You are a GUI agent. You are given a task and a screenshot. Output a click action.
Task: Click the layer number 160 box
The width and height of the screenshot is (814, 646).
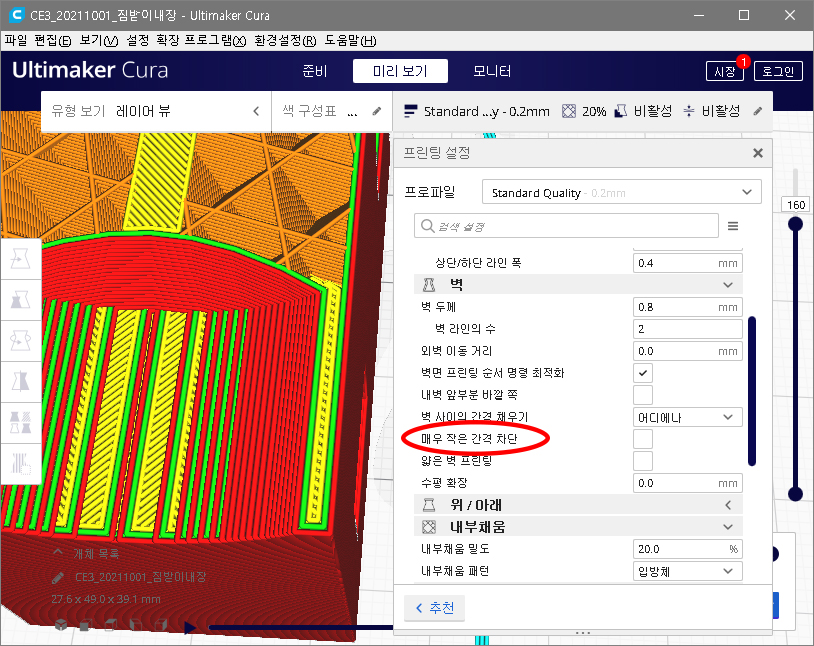(x=796, y=205)
